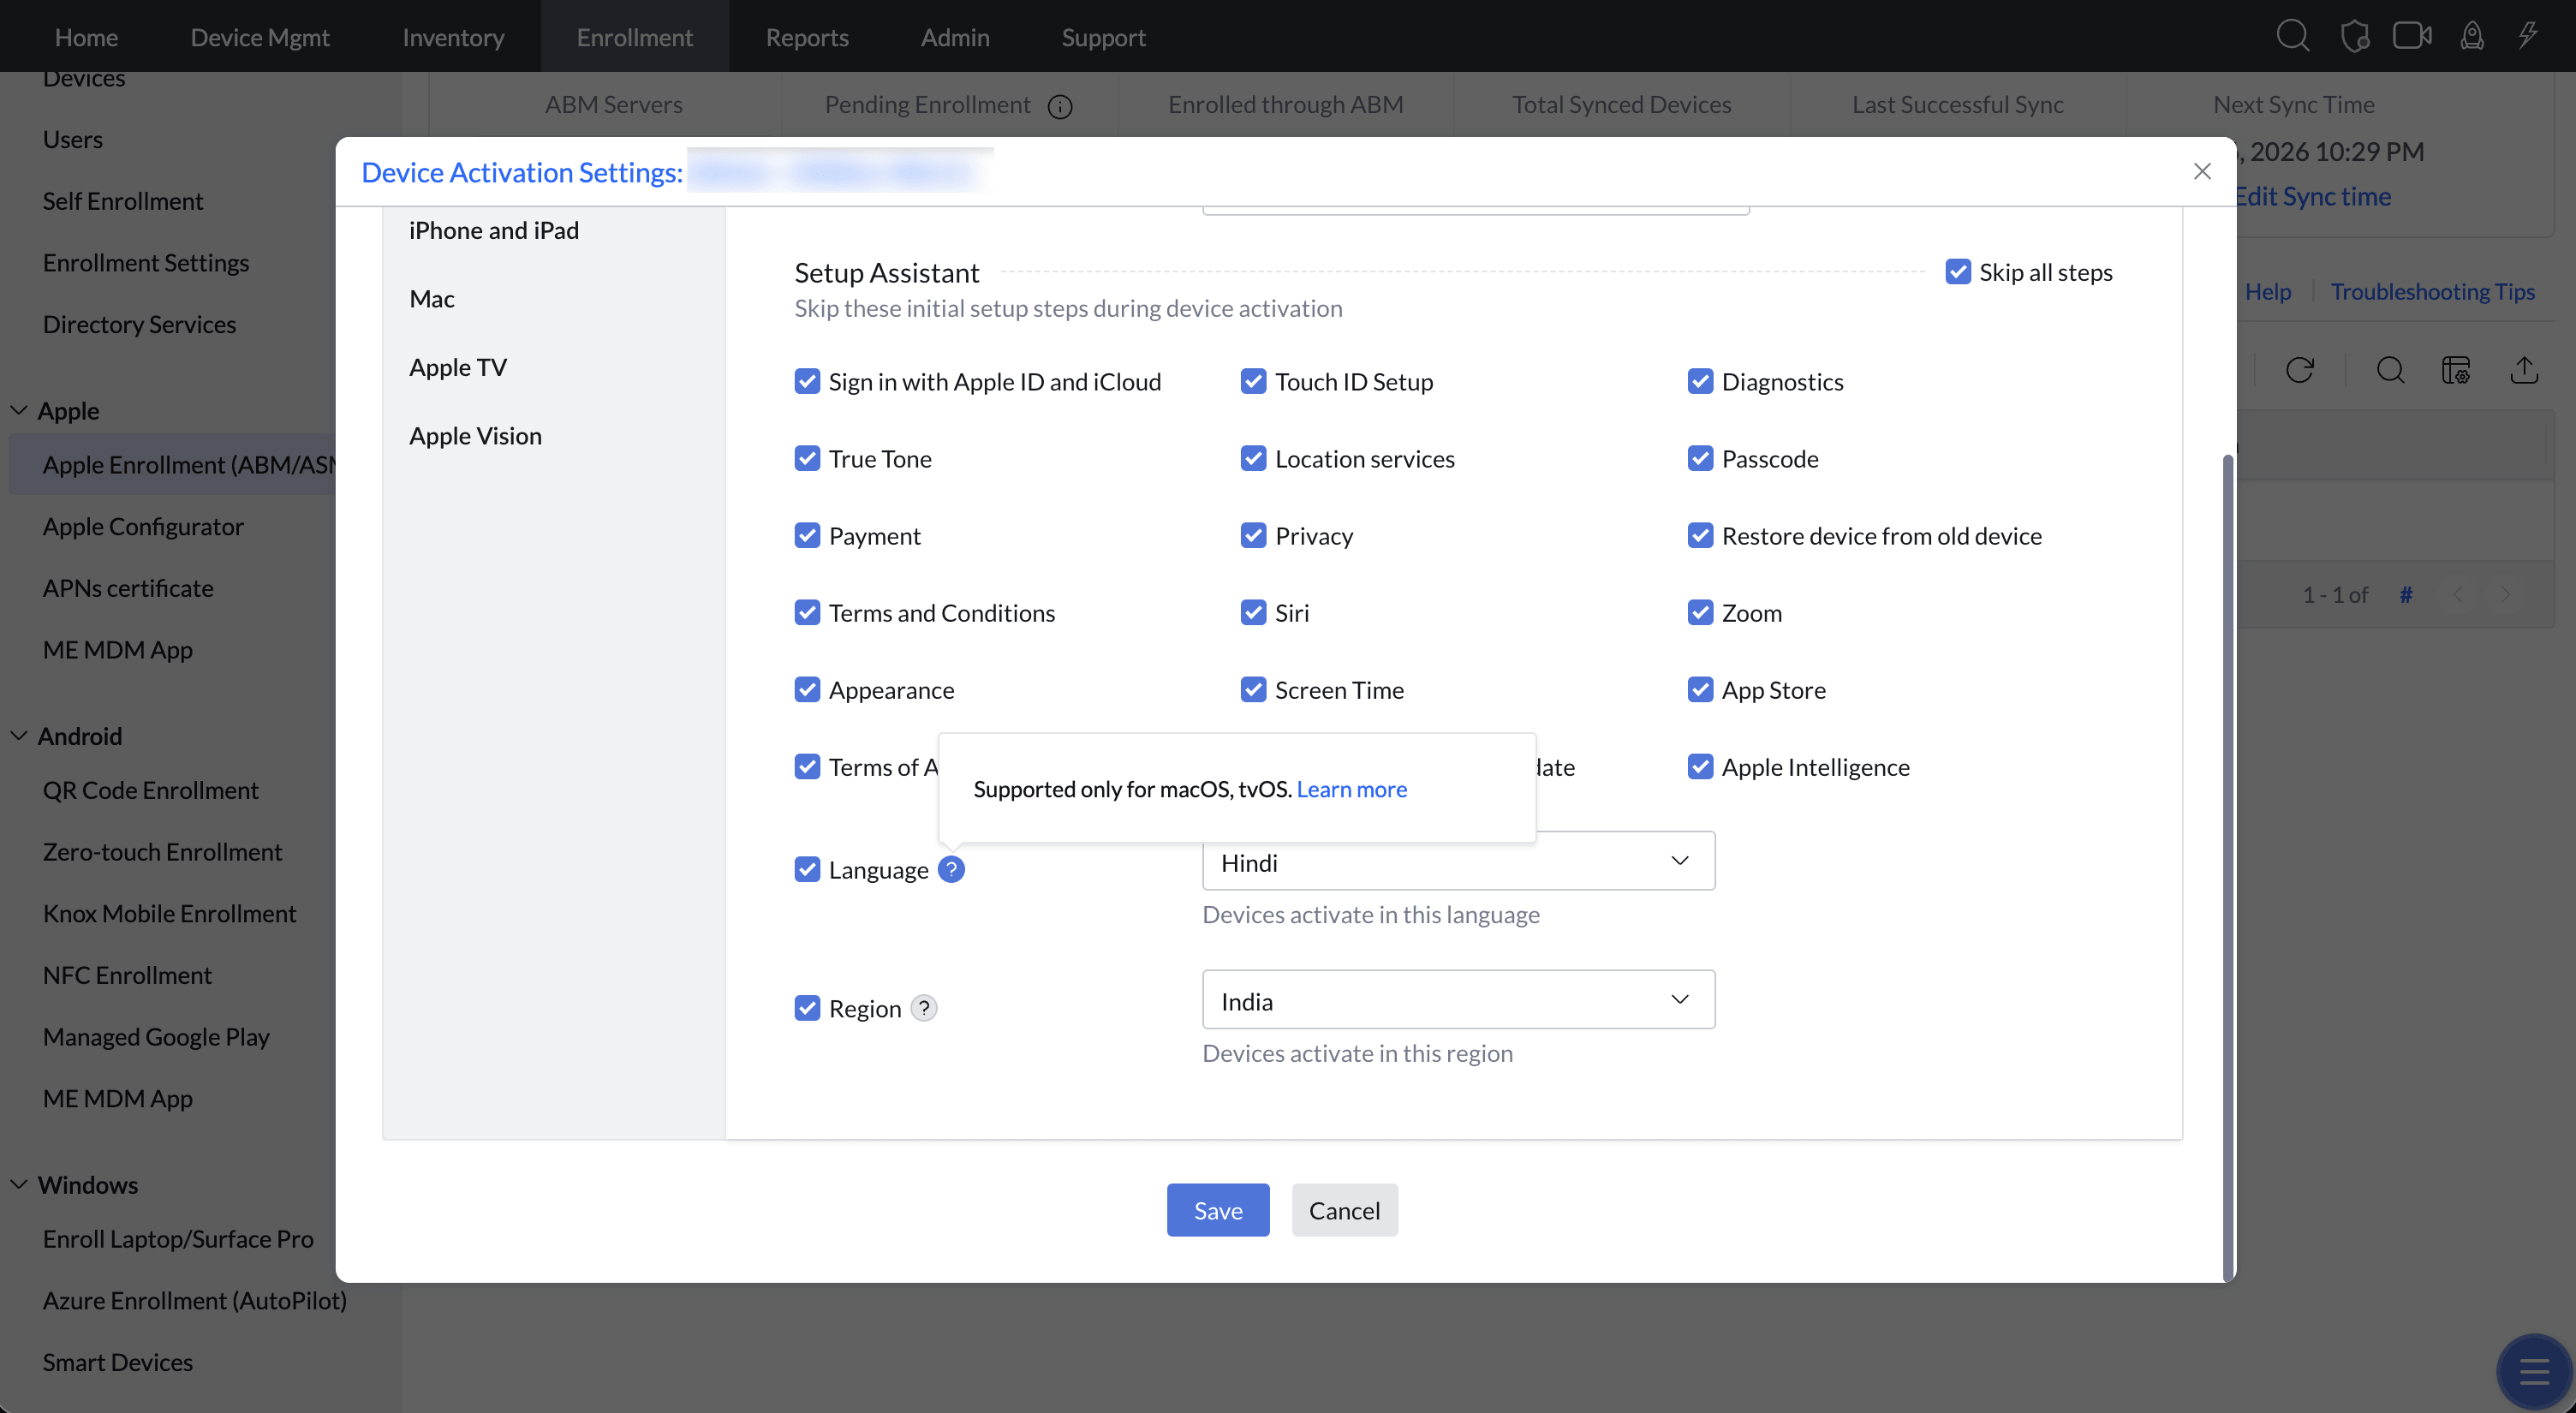Toggle the Passcode checkbox
Screen dimensions: 2576x1413
pyautogui.click(x=1700, y=458)
